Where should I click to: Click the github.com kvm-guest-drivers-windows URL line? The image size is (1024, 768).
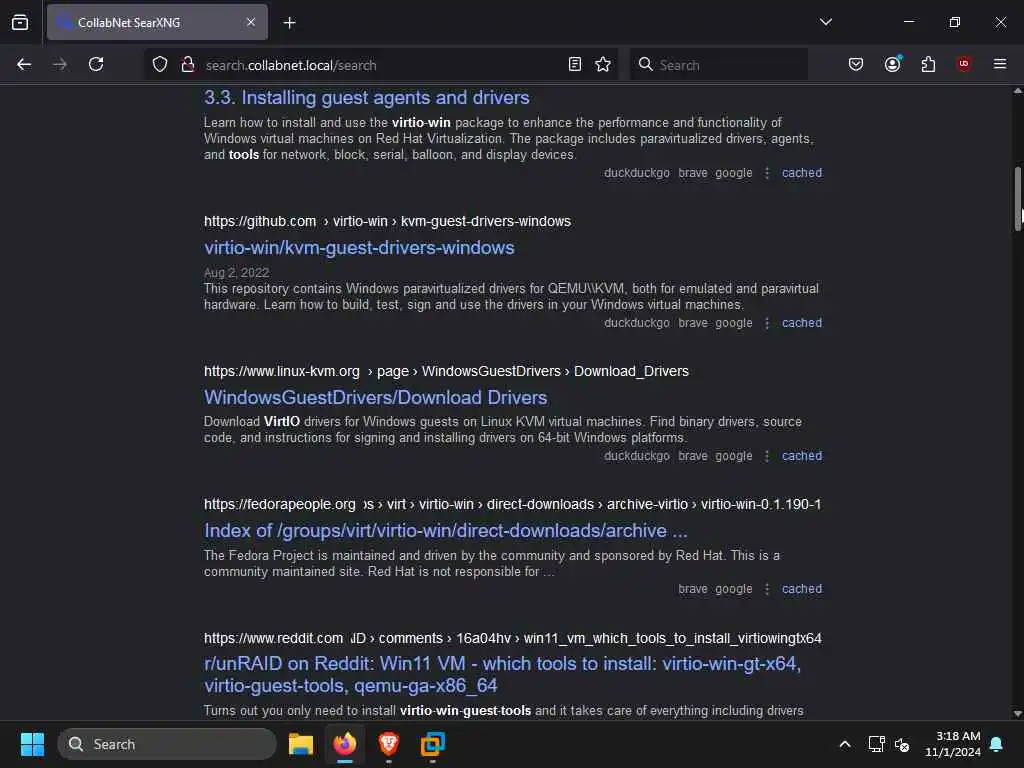[x=387, y=221]
